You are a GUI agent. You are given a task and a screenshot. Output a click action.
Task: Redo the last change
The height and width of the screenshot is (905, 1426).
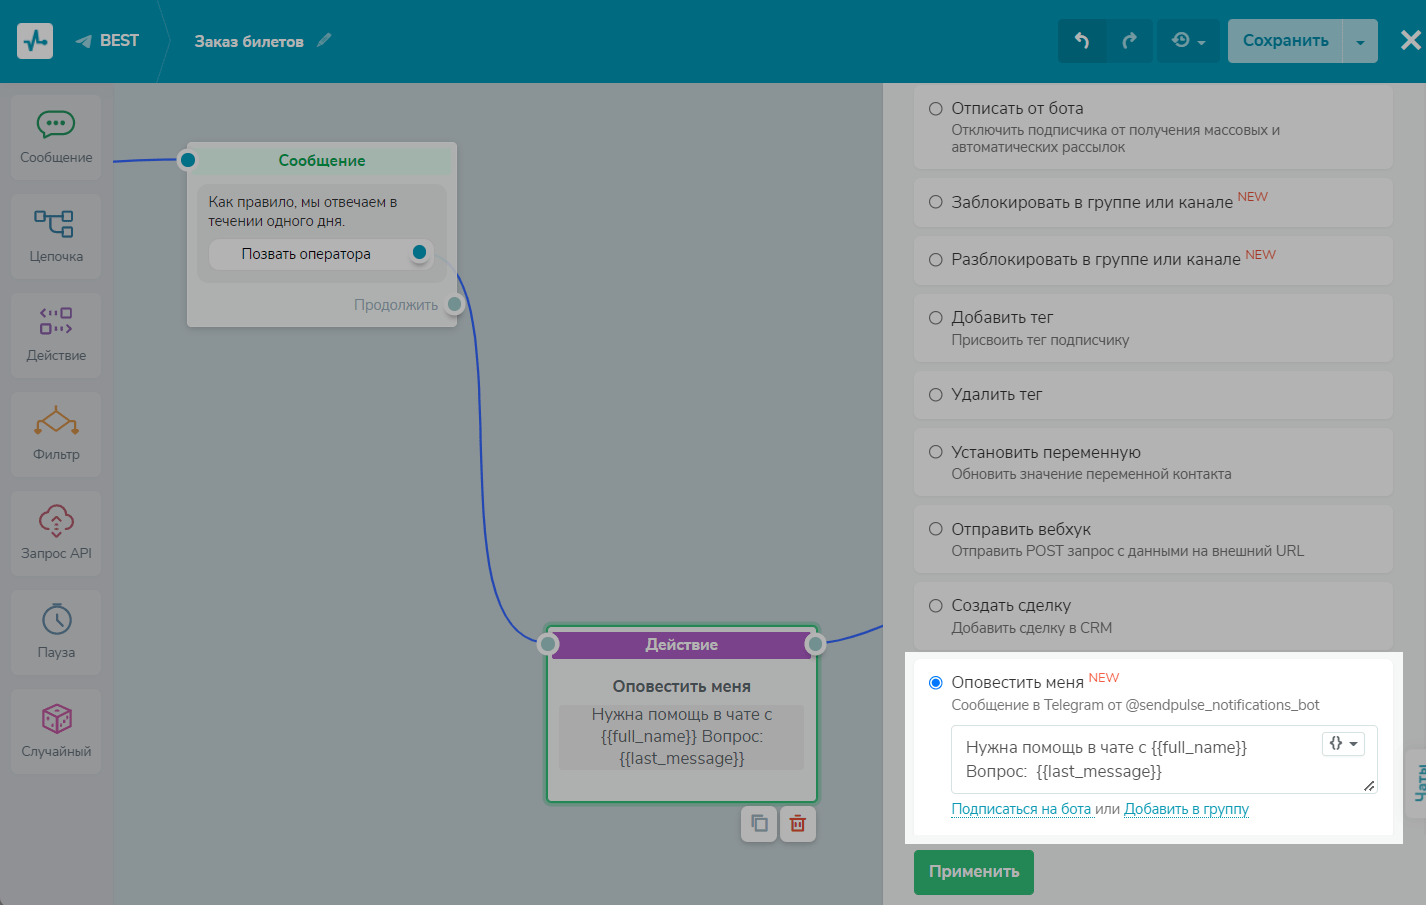click(1130, 41)
